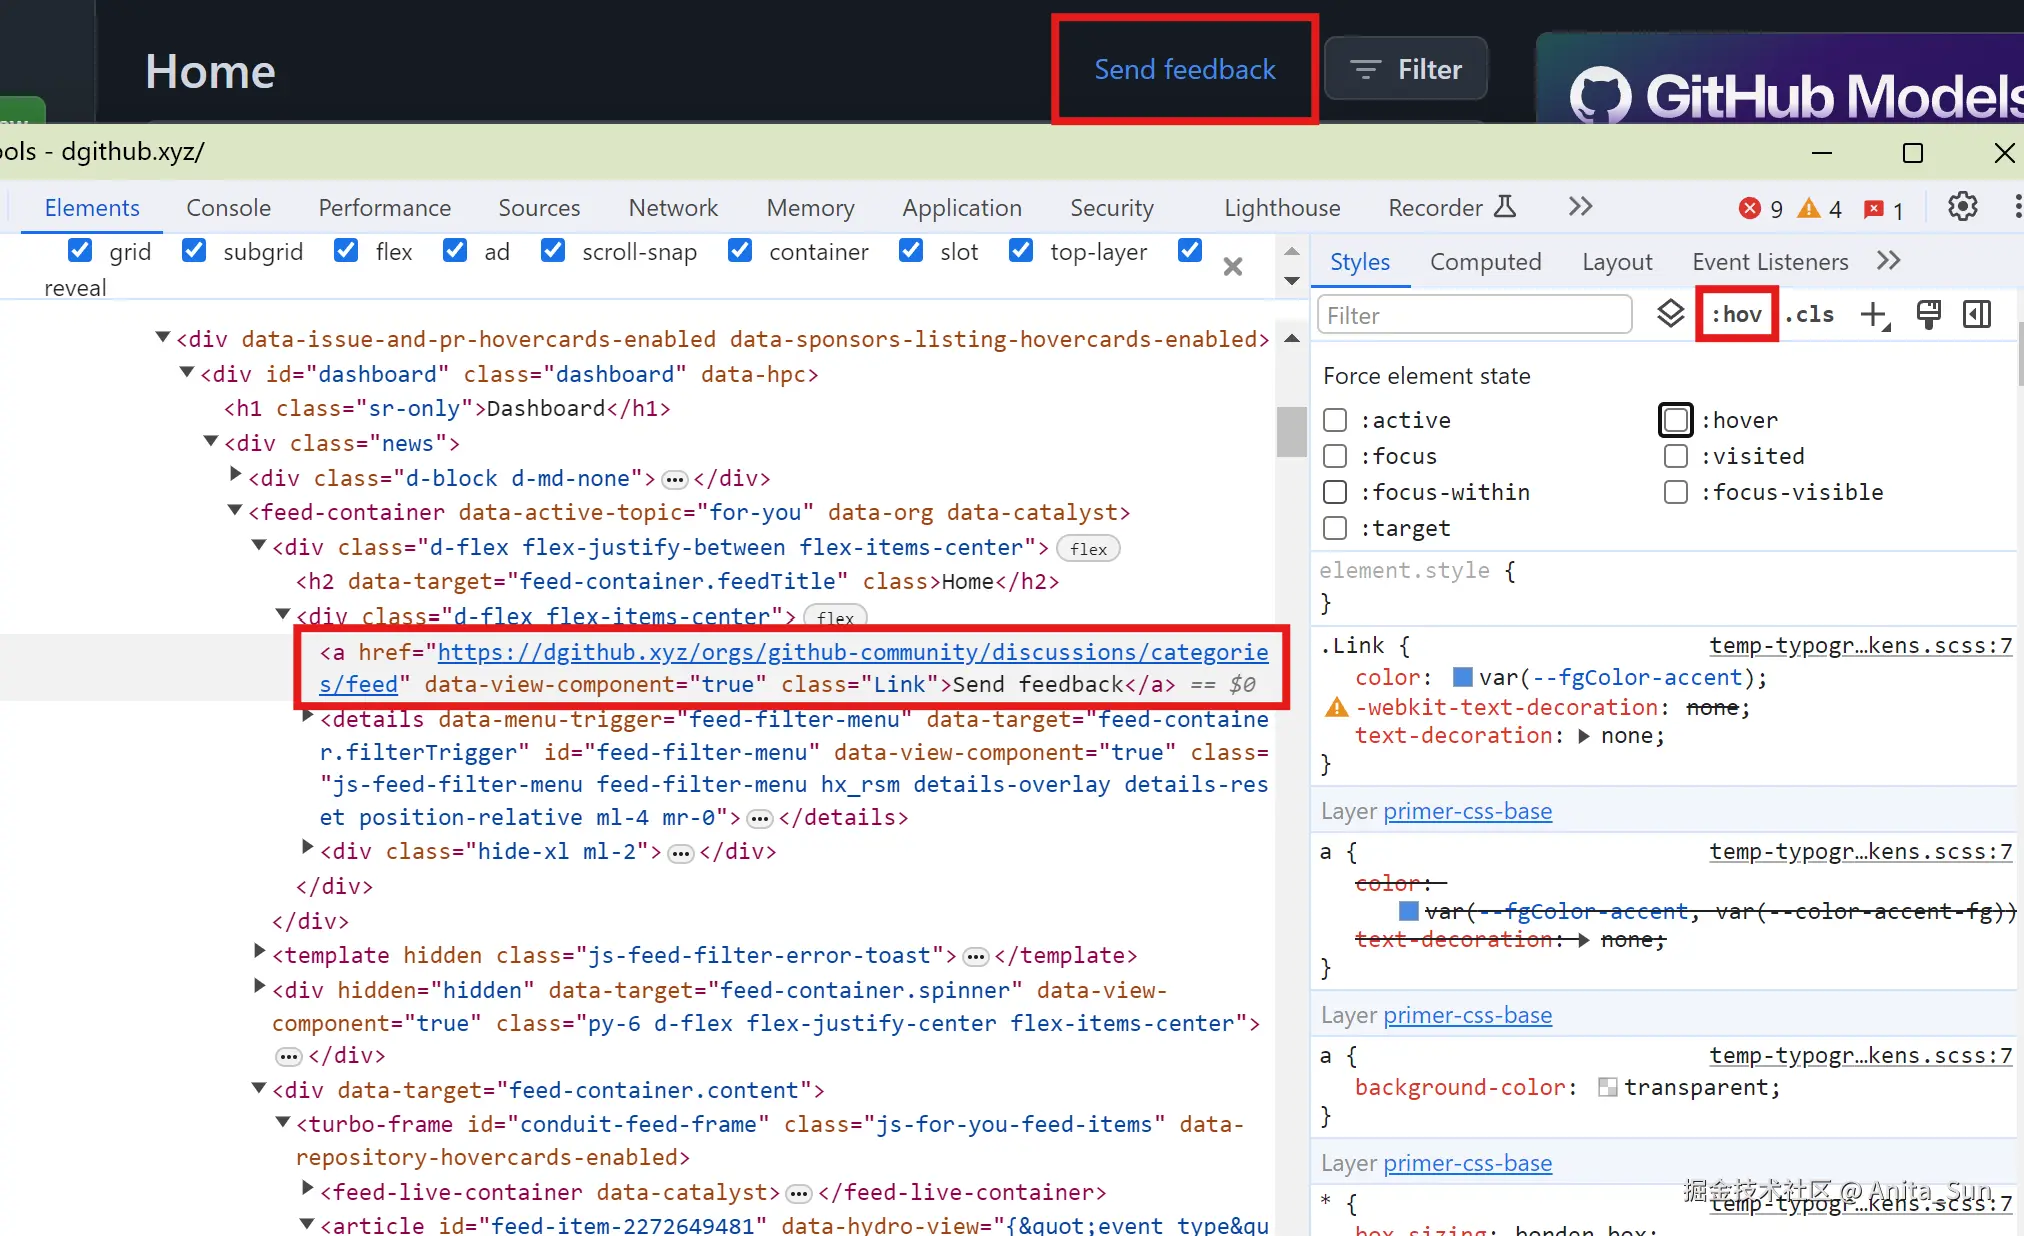Screen dimensions: 2024x1236
Task: Open the Computed tab
Action: click(1485, 262)
